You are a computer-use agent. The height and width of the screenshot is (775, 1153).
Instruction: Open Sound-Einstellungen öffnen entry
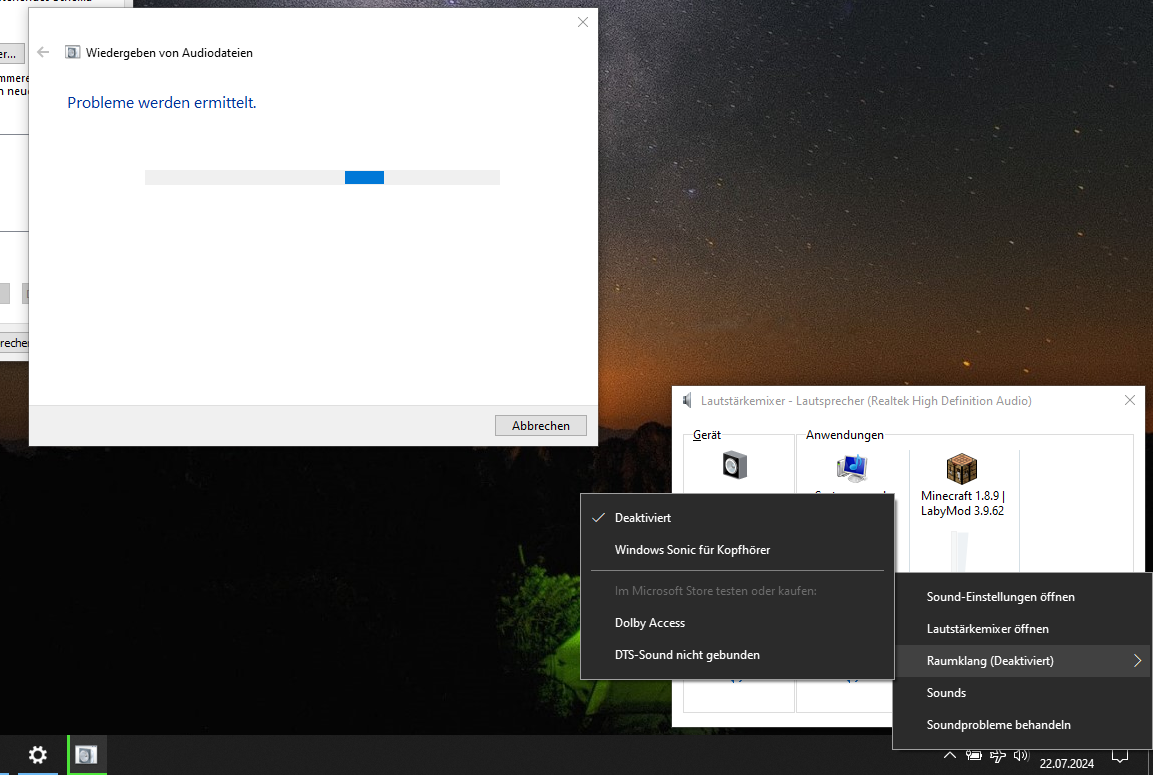[x=1022, y=597]
